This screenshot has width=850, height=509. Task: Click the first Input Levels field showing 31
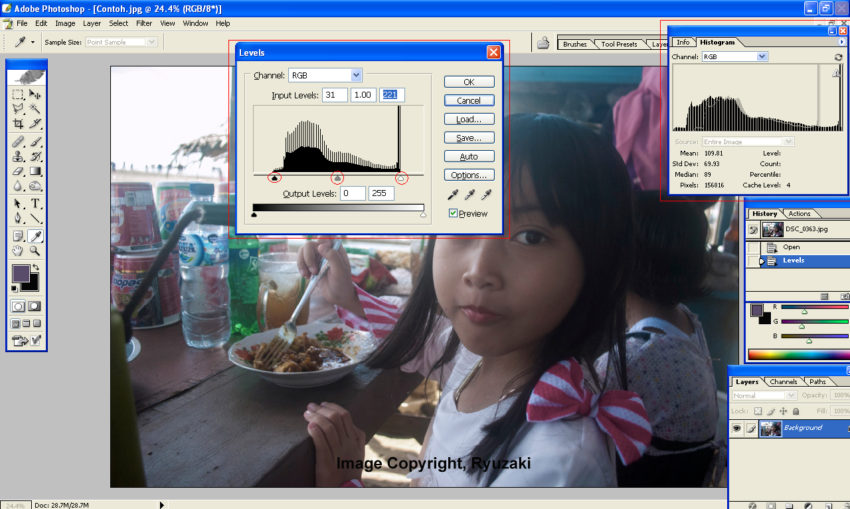(x=334, y=95)
